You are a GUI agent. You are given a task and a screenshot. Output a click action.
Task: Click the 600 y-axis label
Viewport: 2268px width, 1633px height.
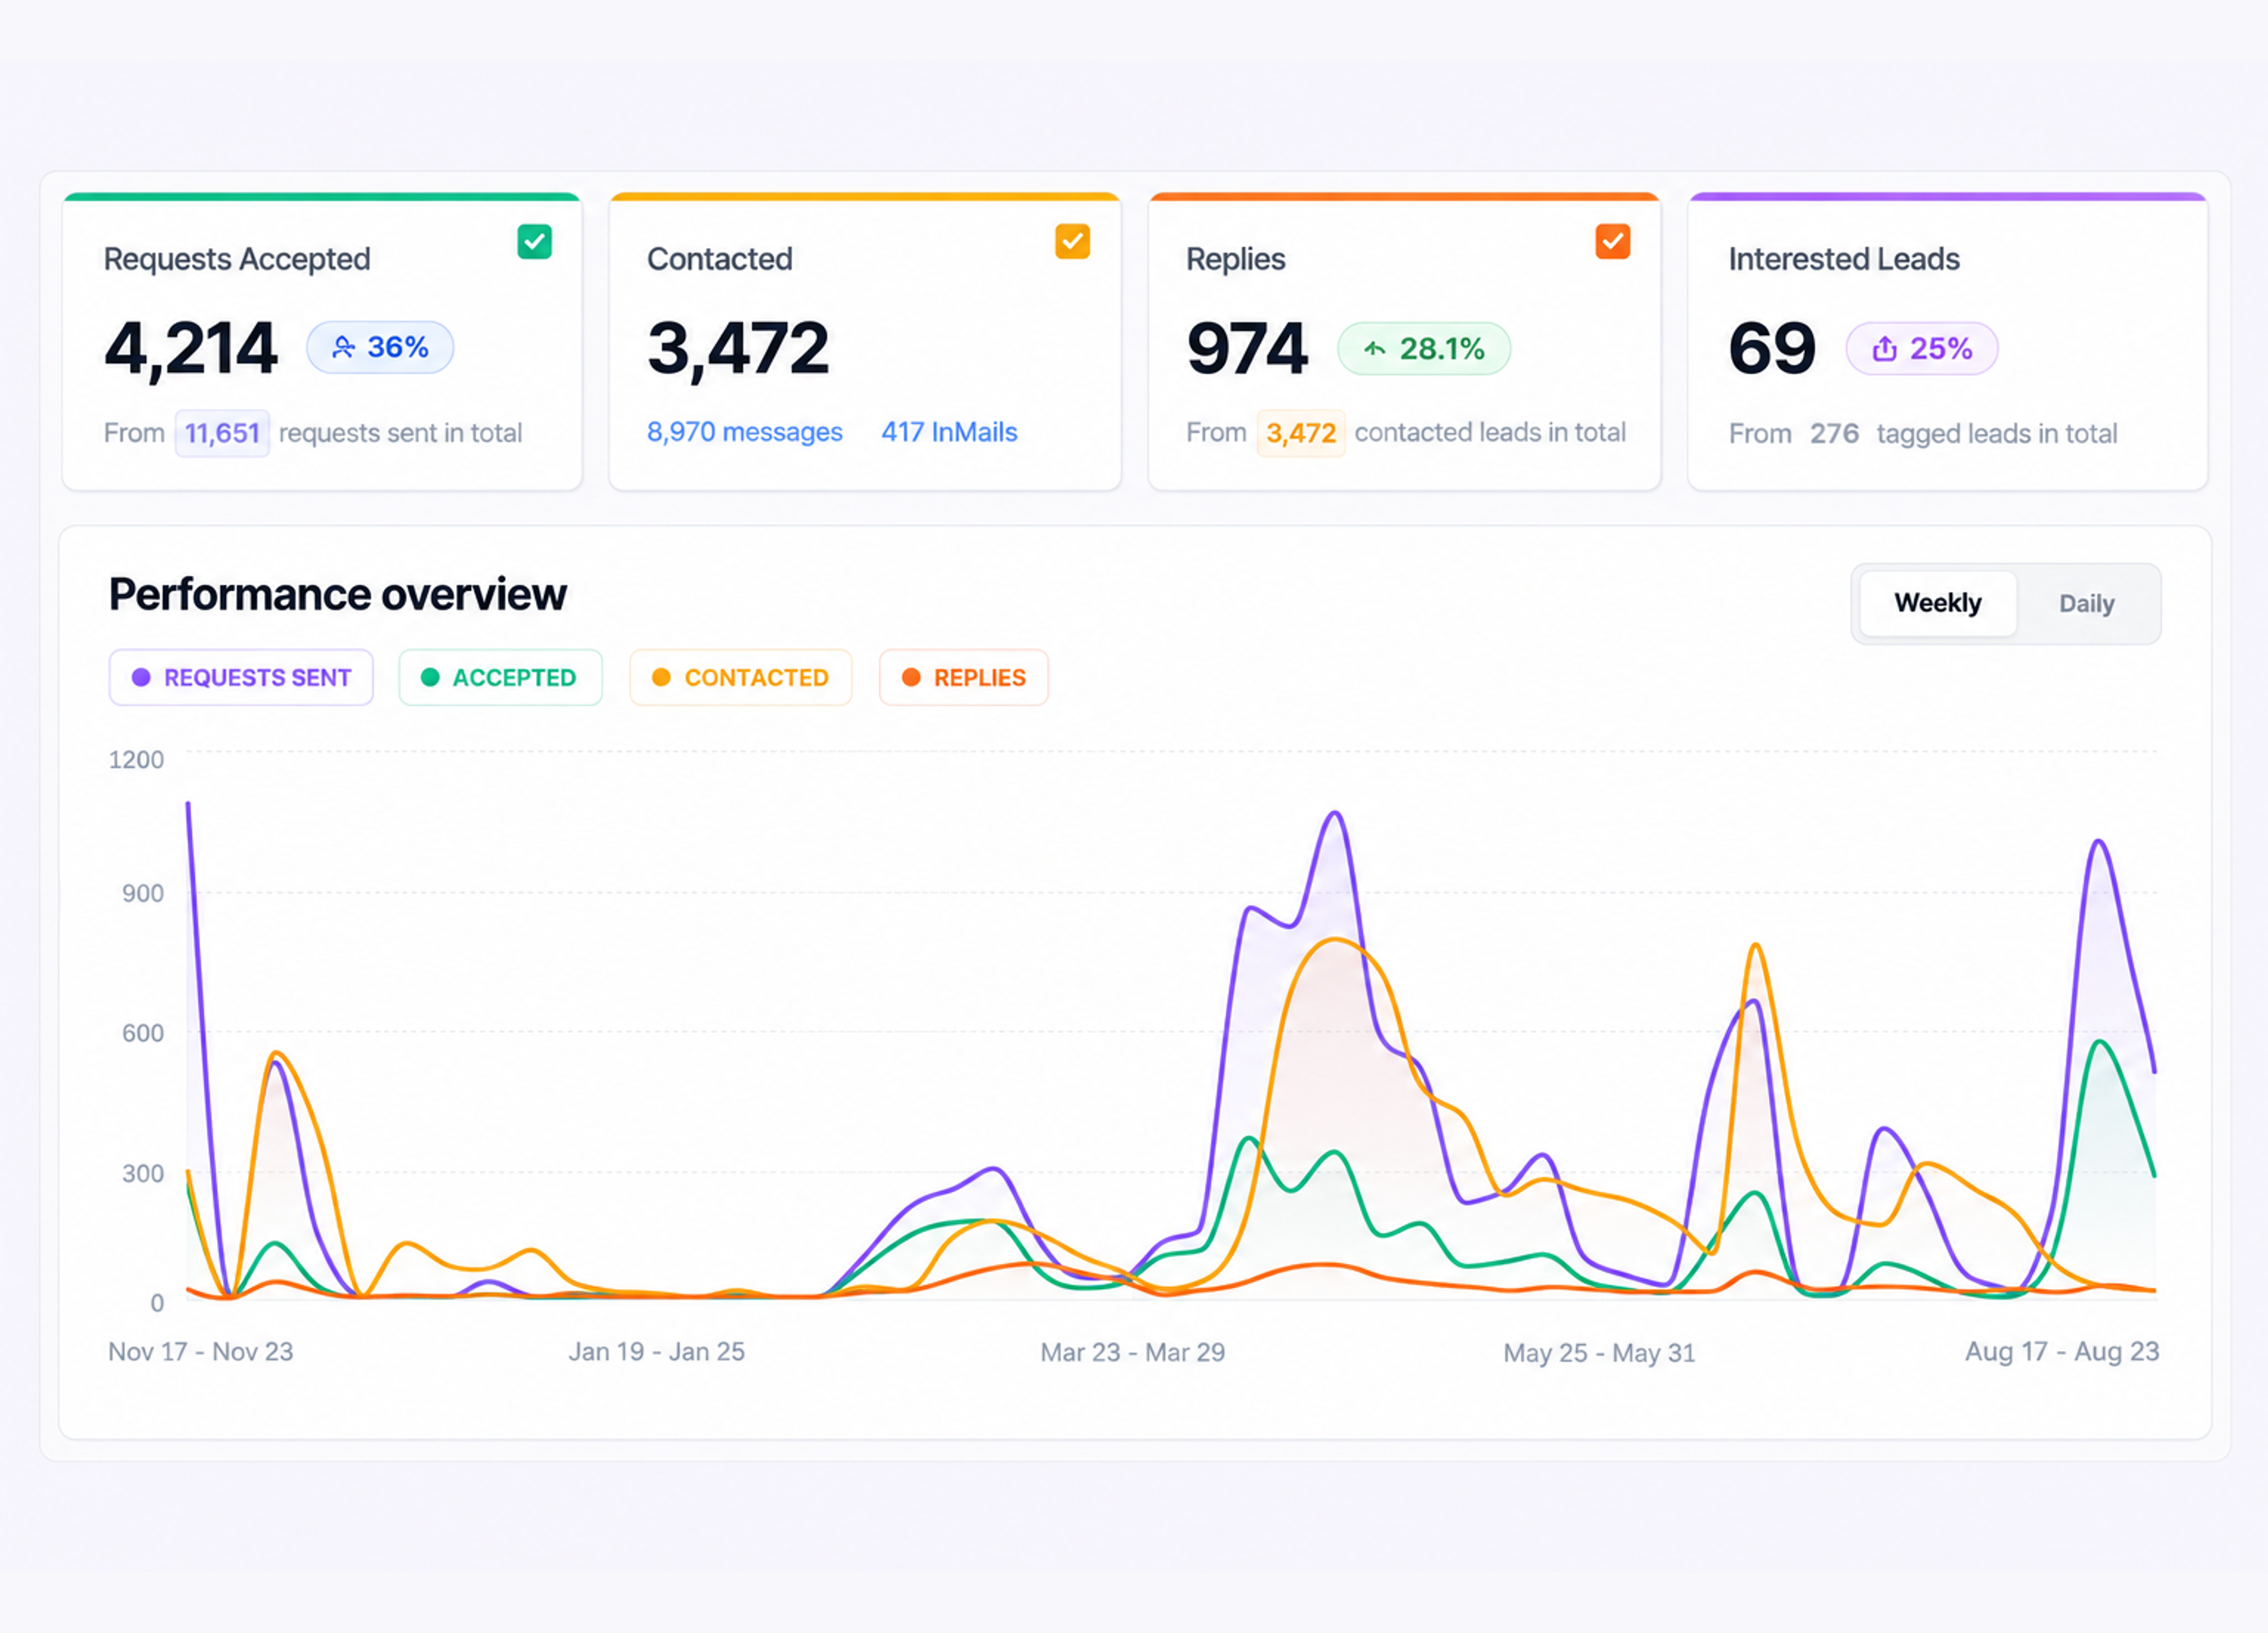tap(143, 1033)
